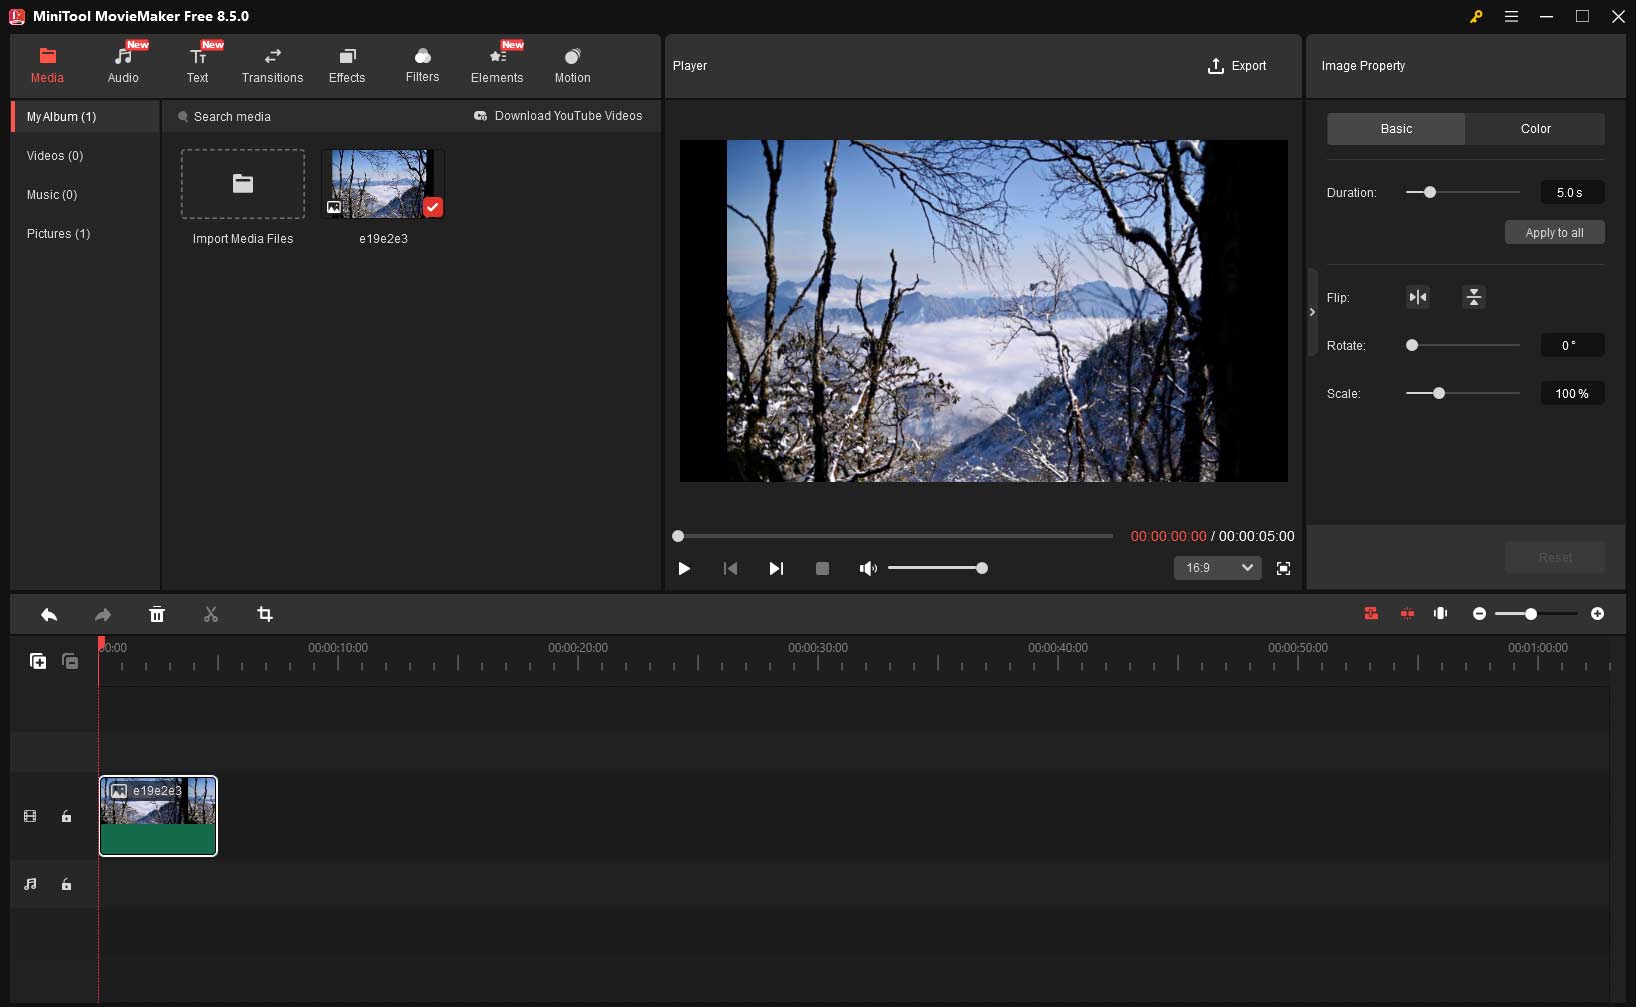Click the Download YouTube Videos link
This screenshot has height=1007, width=1636.
tap(559, 115)
